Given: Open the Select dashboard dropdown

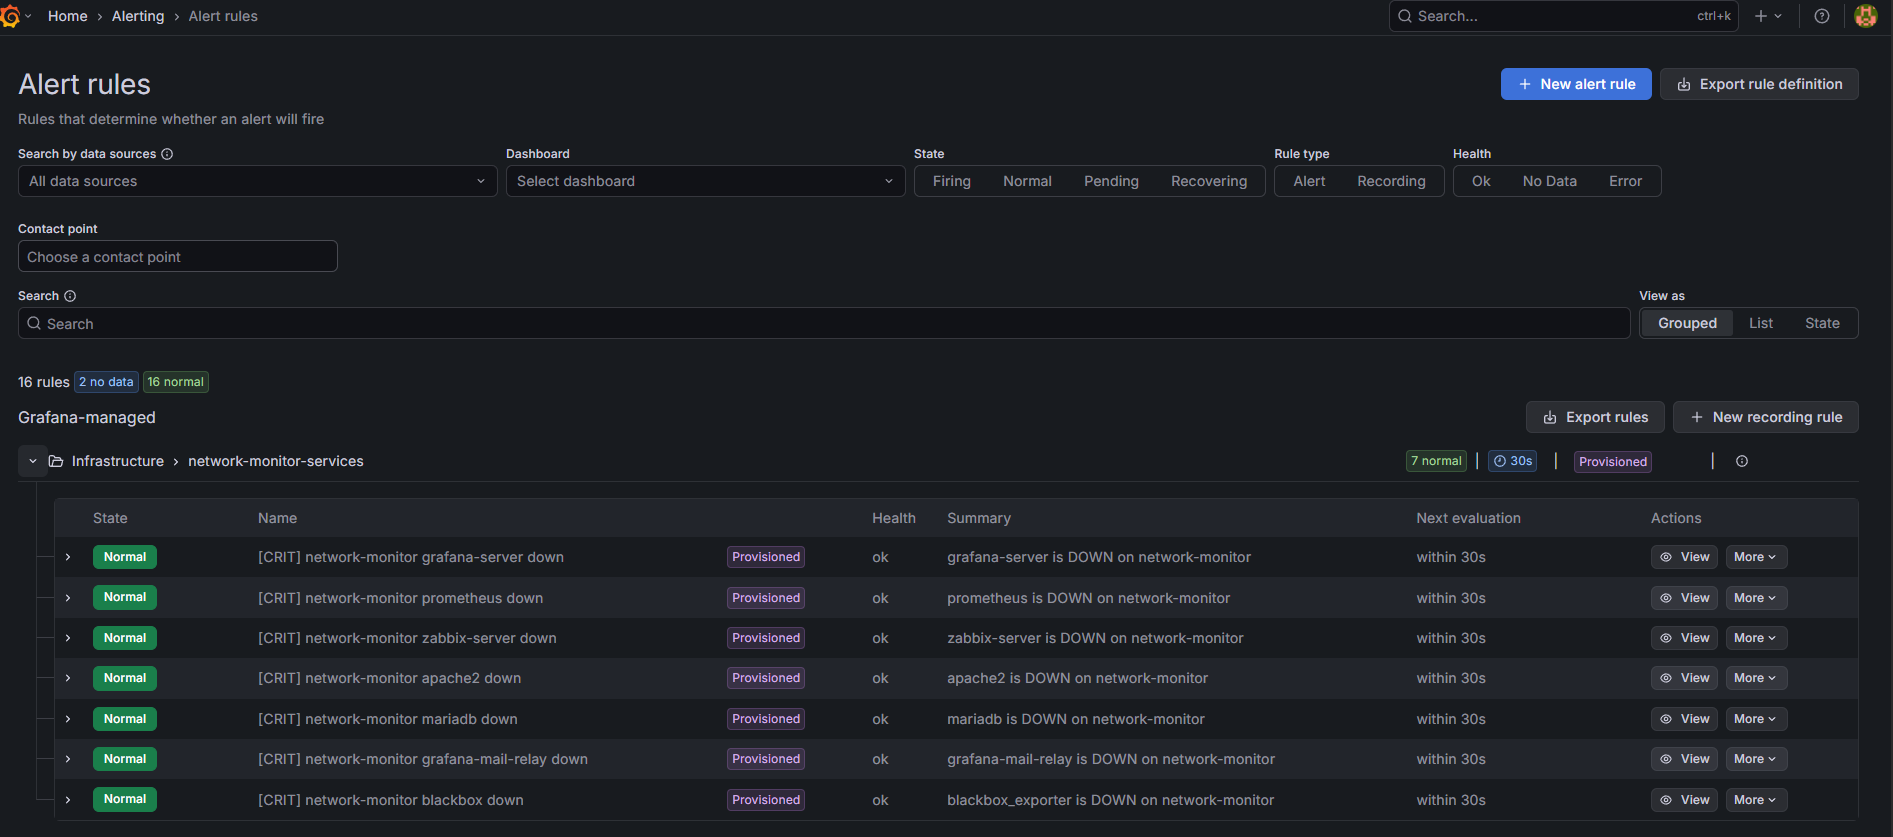Looking at the screenshot, I should (x=705, y=181).
